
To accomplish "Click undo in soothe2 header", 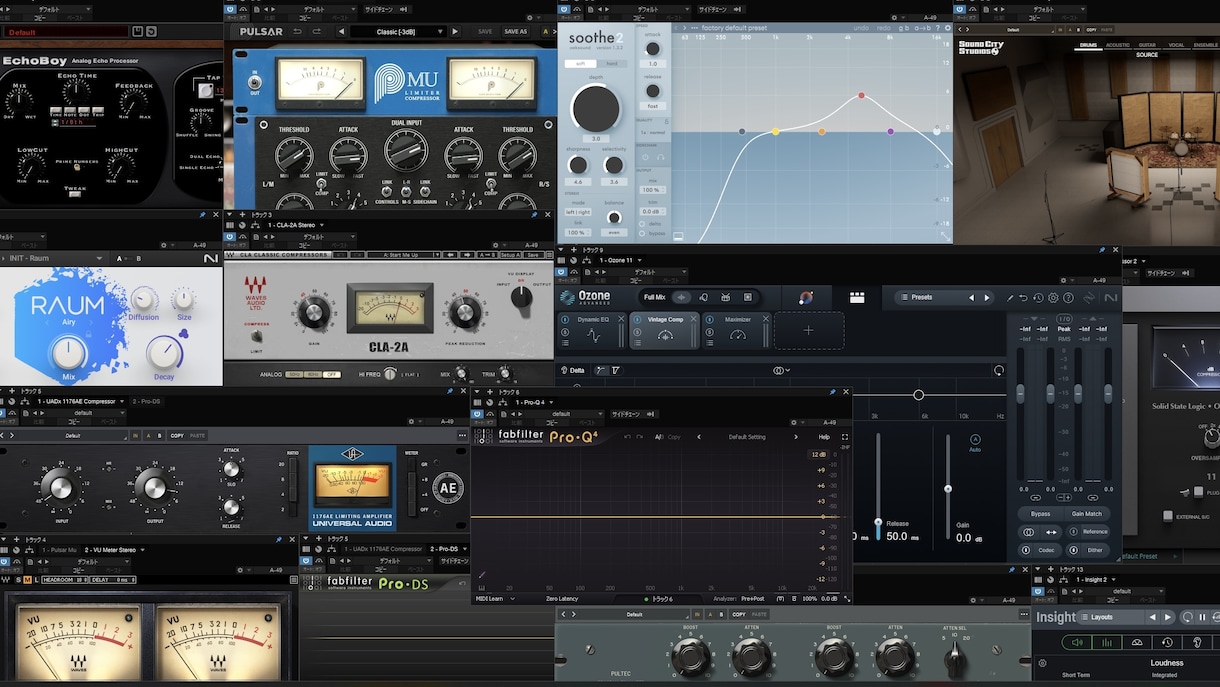I will [x=861, y=28].
